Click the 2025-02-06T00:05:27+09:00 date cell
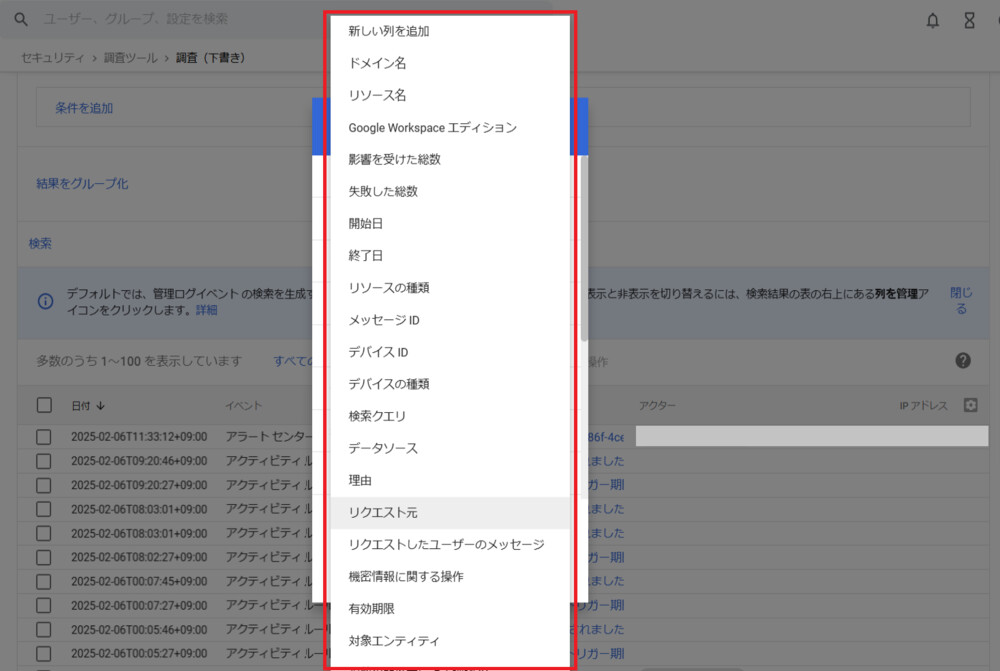The width and height of the screenshot is (1000, 671). click(x=139, y=654)
